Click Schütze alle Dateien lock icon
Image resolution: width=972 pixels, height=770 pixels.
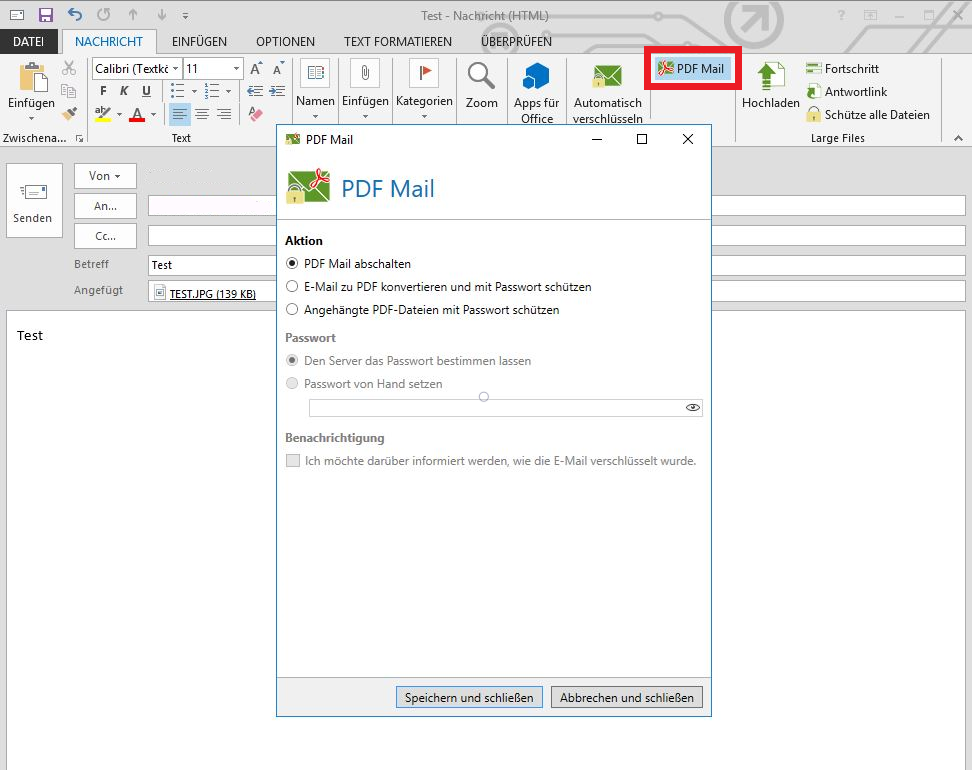[814, 115]
